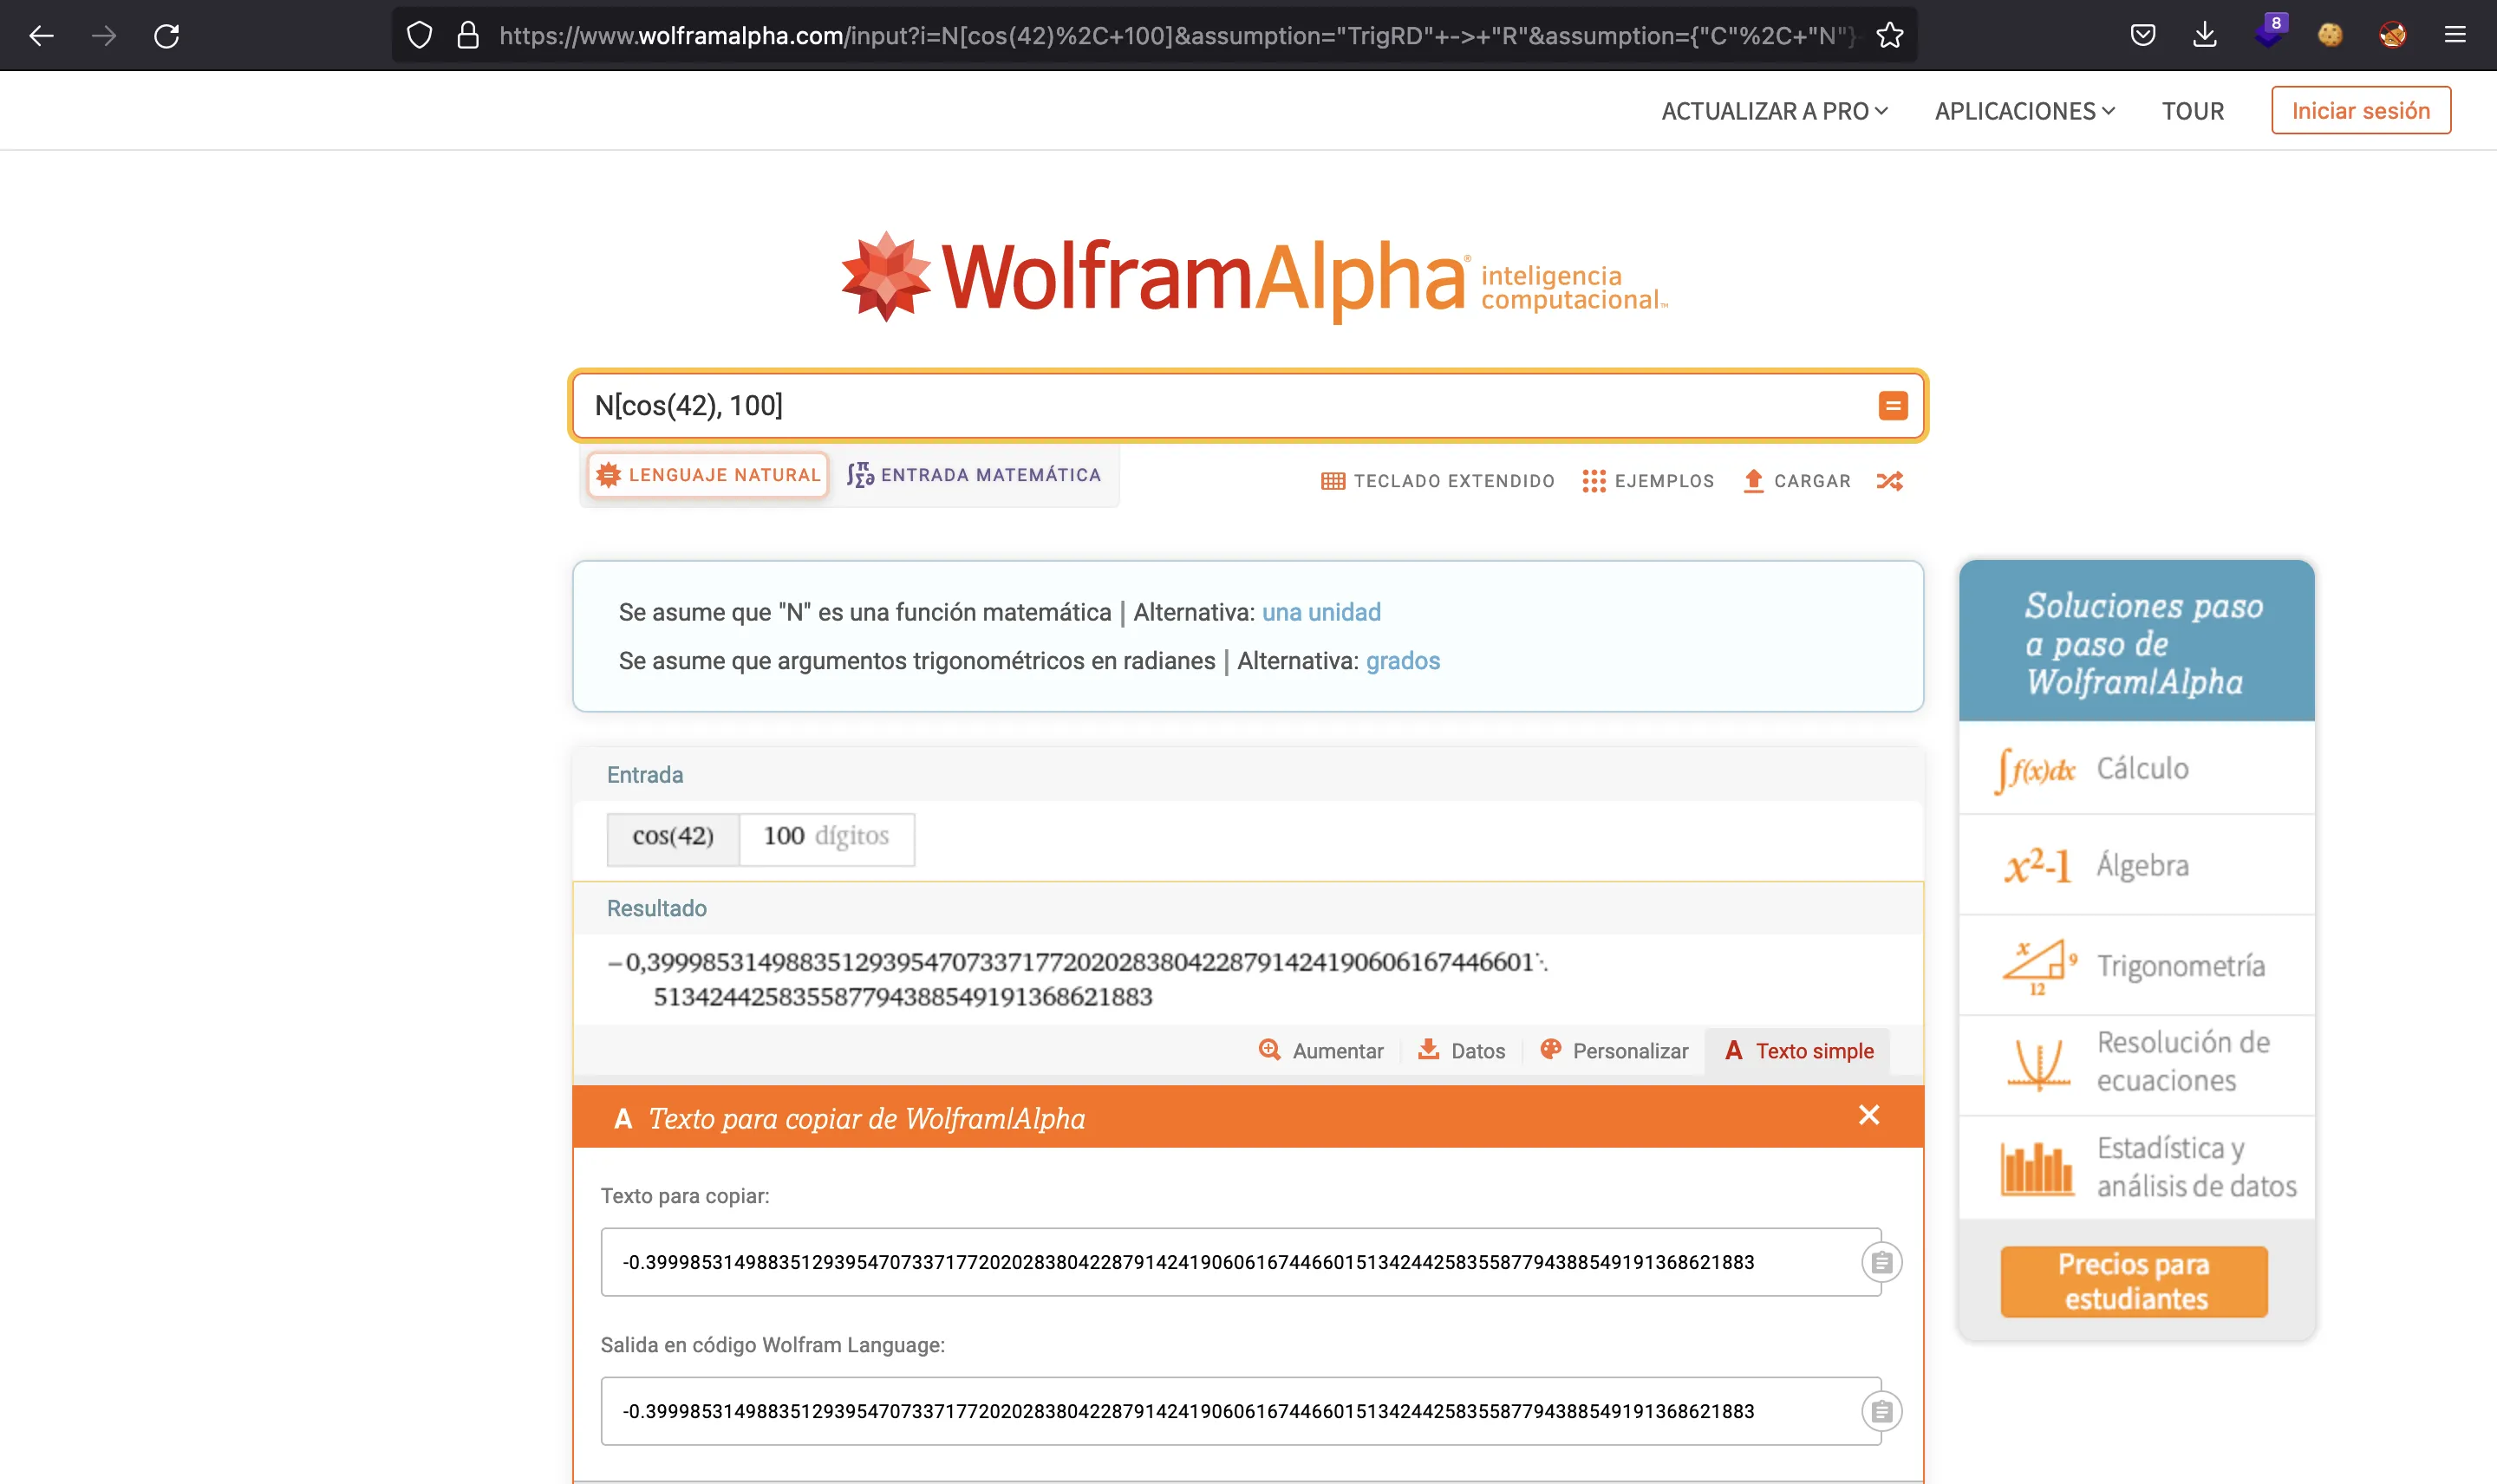The image size is (2497, 1484).
Task: Open the Pocket save icon
Action: coord(2143,36)
